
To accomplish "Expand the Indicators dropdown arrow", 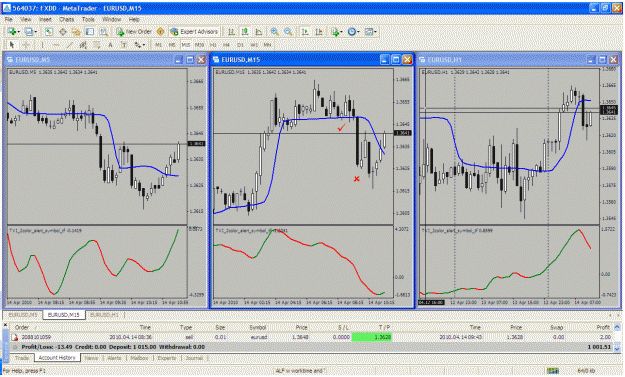I will click(x=341, y=32).
